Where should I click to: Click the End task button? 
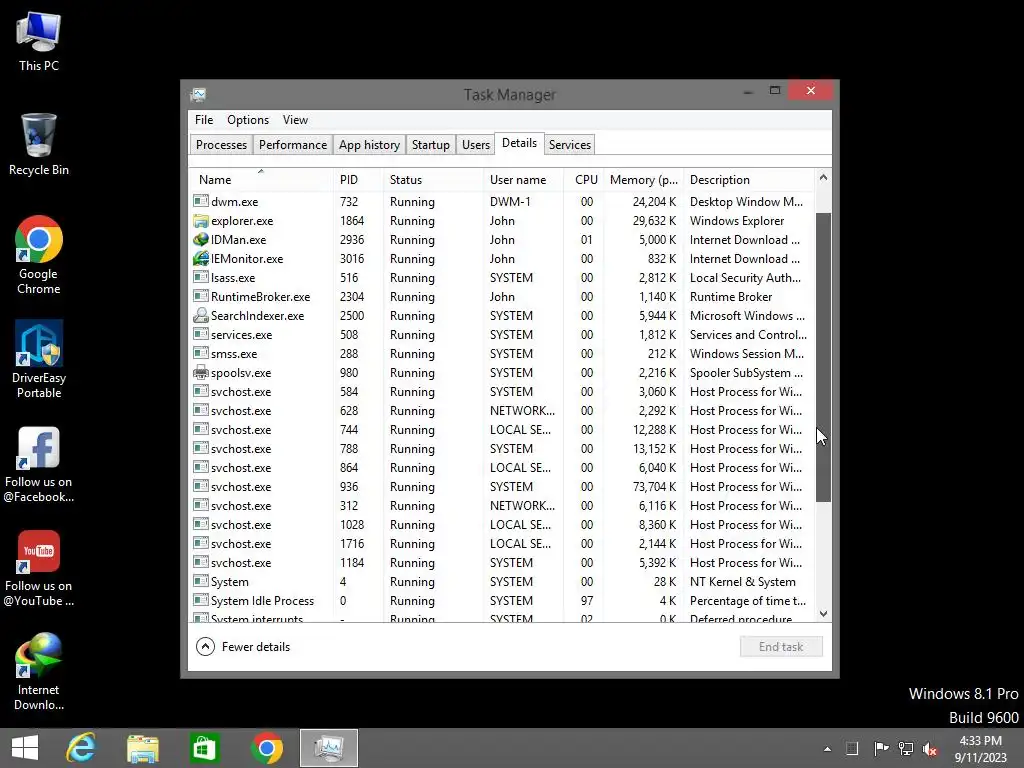tap(781, 647)
